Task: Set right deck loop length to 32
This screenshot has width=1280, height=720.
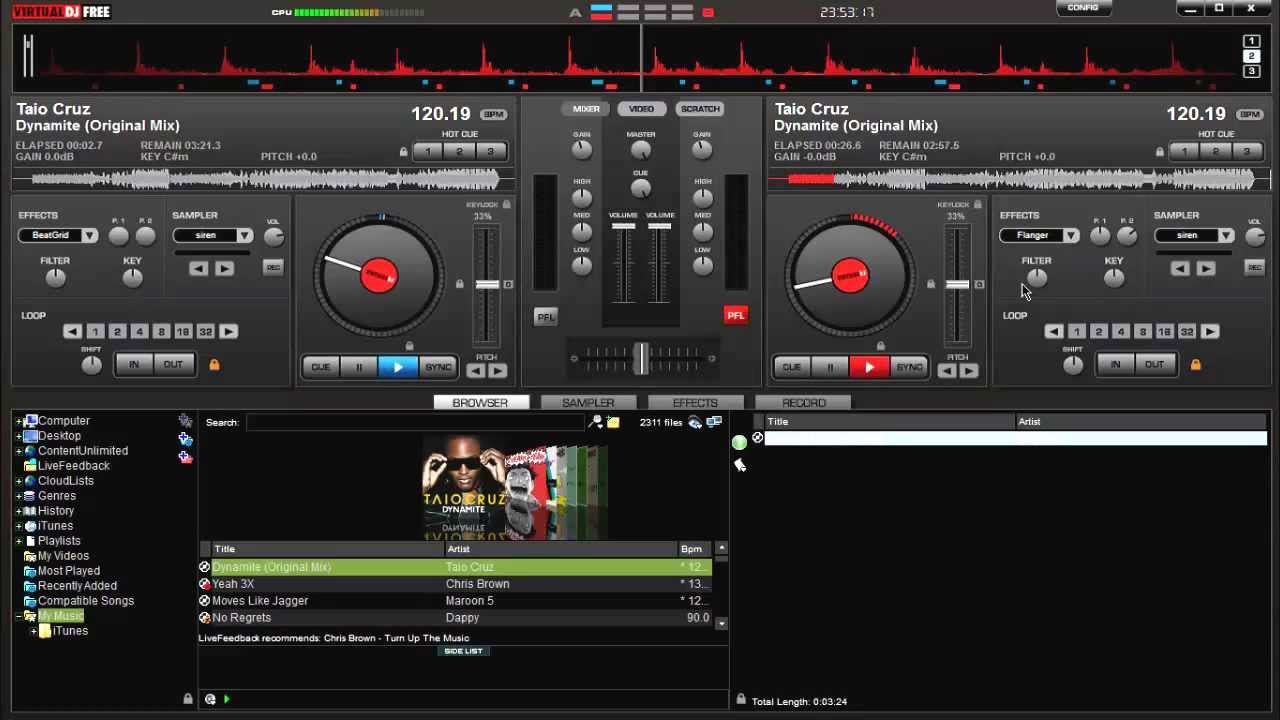Action: click(x=1187, y=332)
